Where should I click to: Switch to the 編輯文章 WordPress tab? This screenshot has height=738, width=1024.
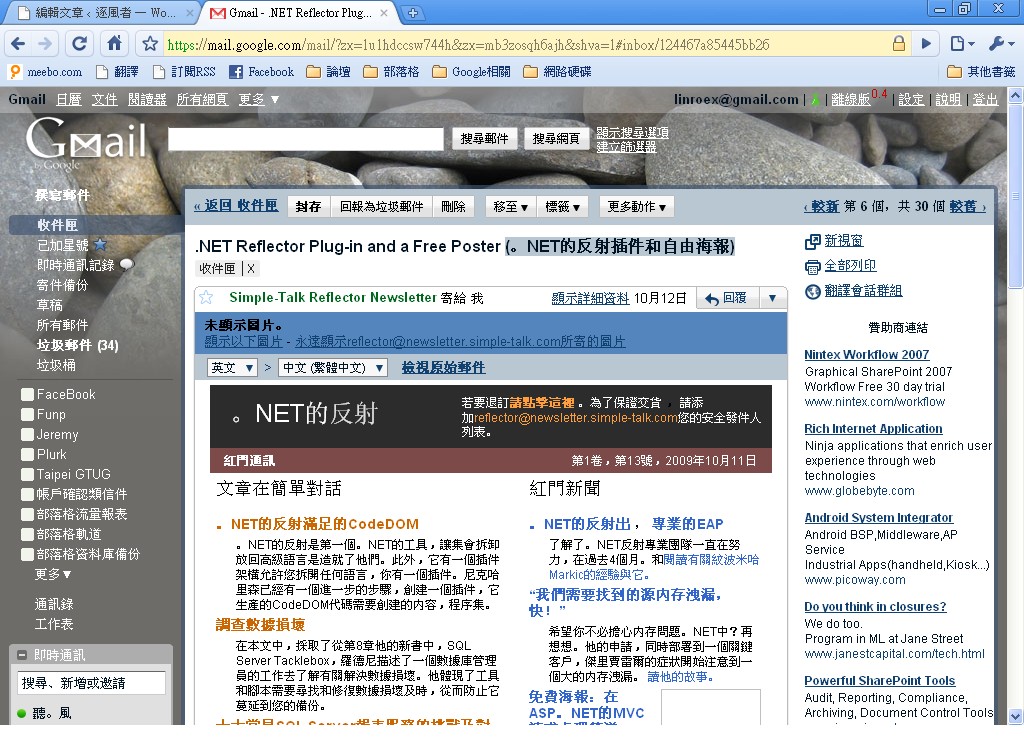click(104, 12)
